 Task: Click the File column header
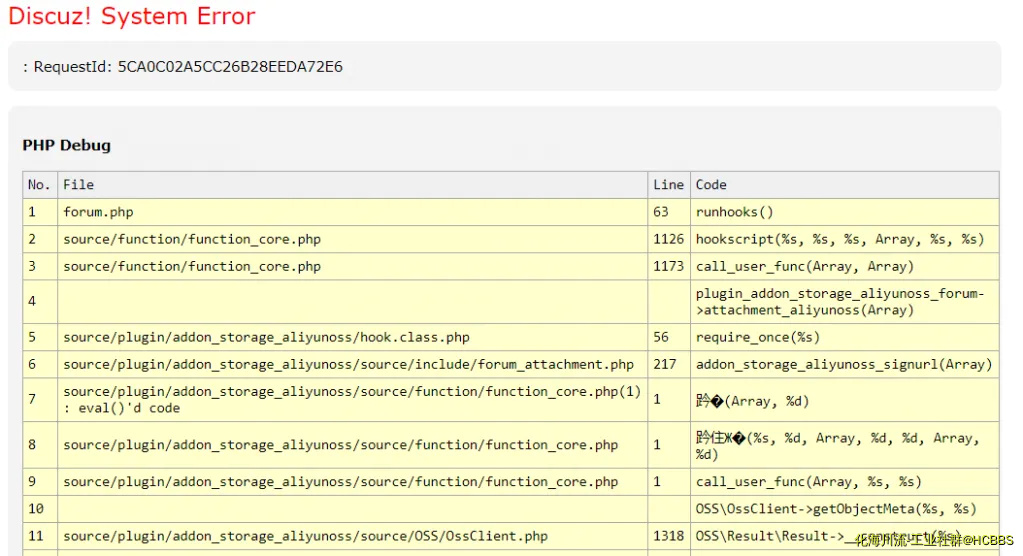coord(352,185)
